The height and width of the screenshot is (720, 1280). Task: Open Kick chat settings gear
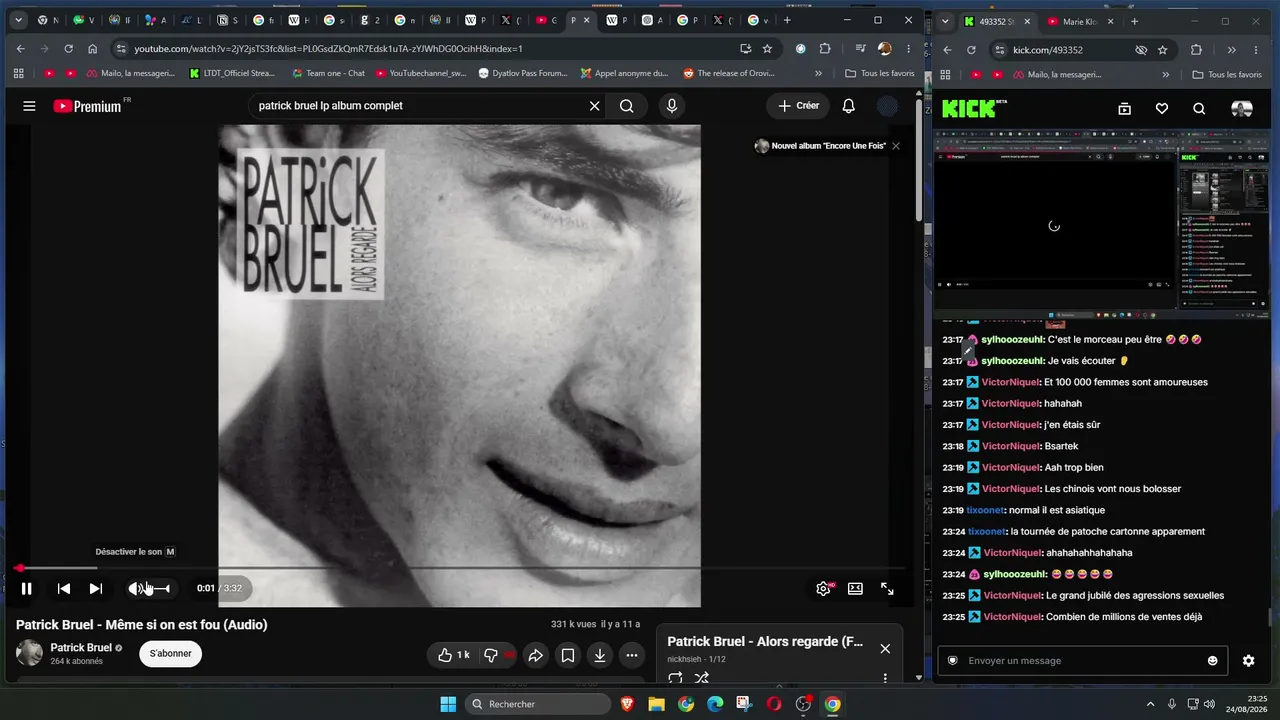(1248, 661)
